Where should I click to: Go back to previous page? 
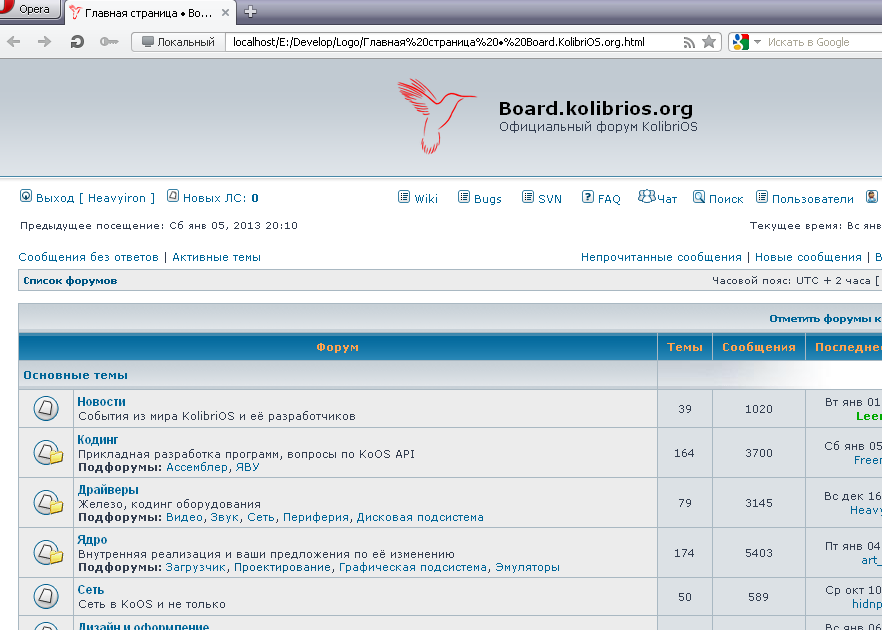click(14, 42)
